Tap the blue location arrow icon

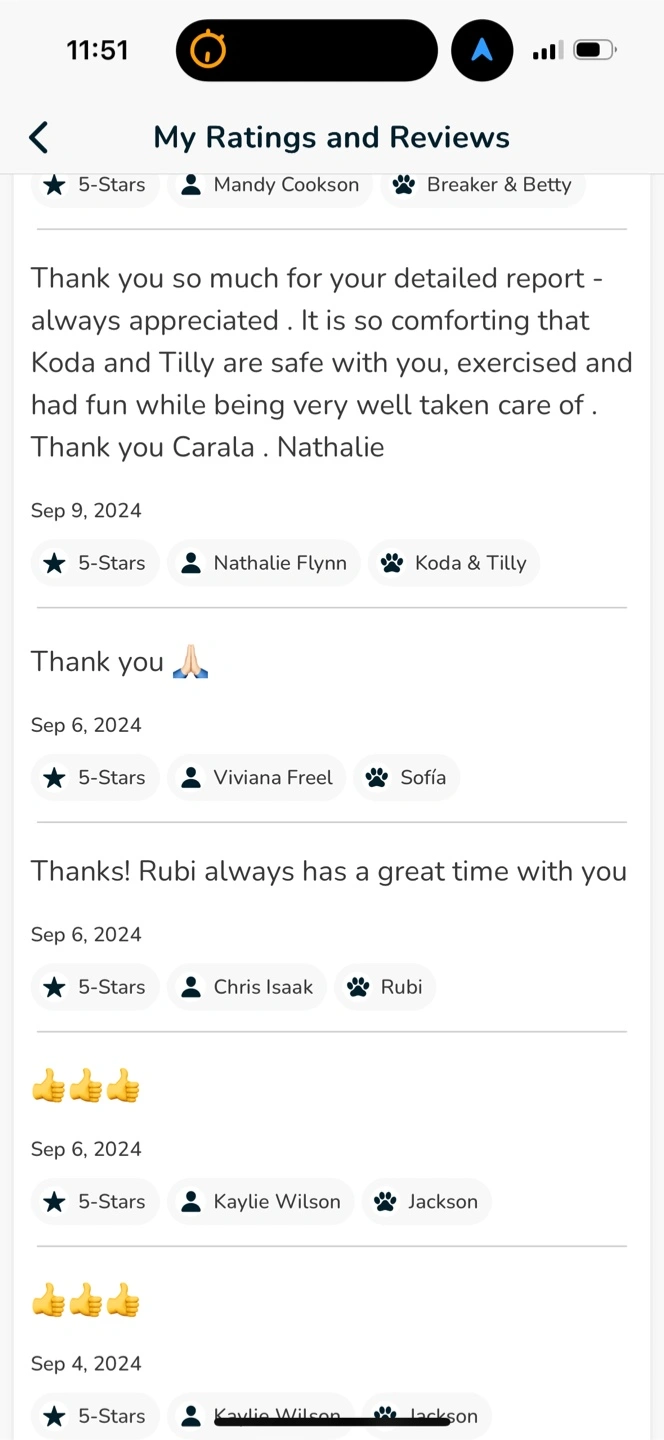click(482, 50)
